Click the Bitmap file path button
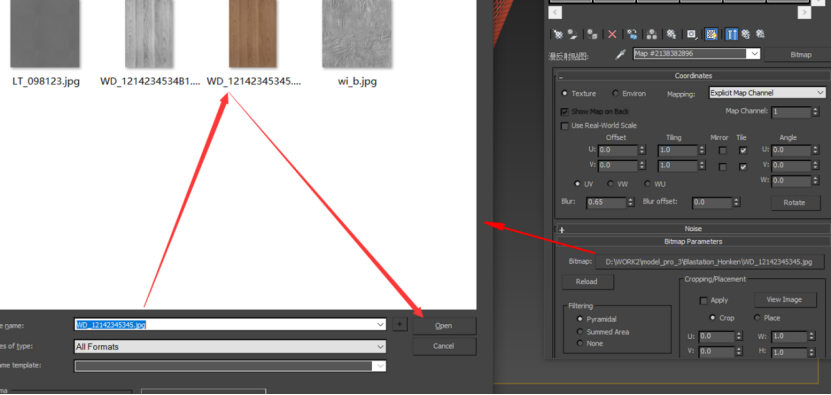Image resolution: width=831 pixels, height=395 pixels. coord(710,262)
